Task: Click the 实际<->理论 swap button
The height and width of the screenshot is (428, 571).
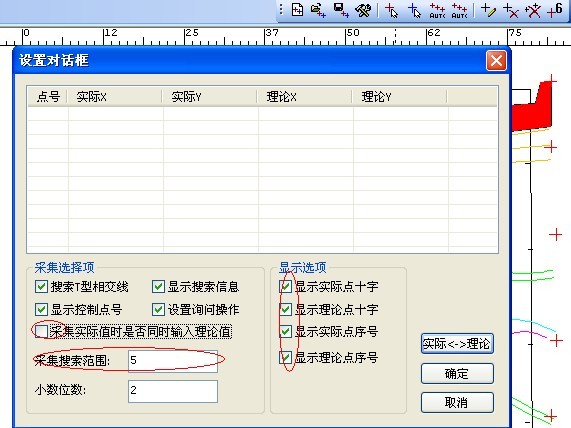Action: (x=457, y=343)
